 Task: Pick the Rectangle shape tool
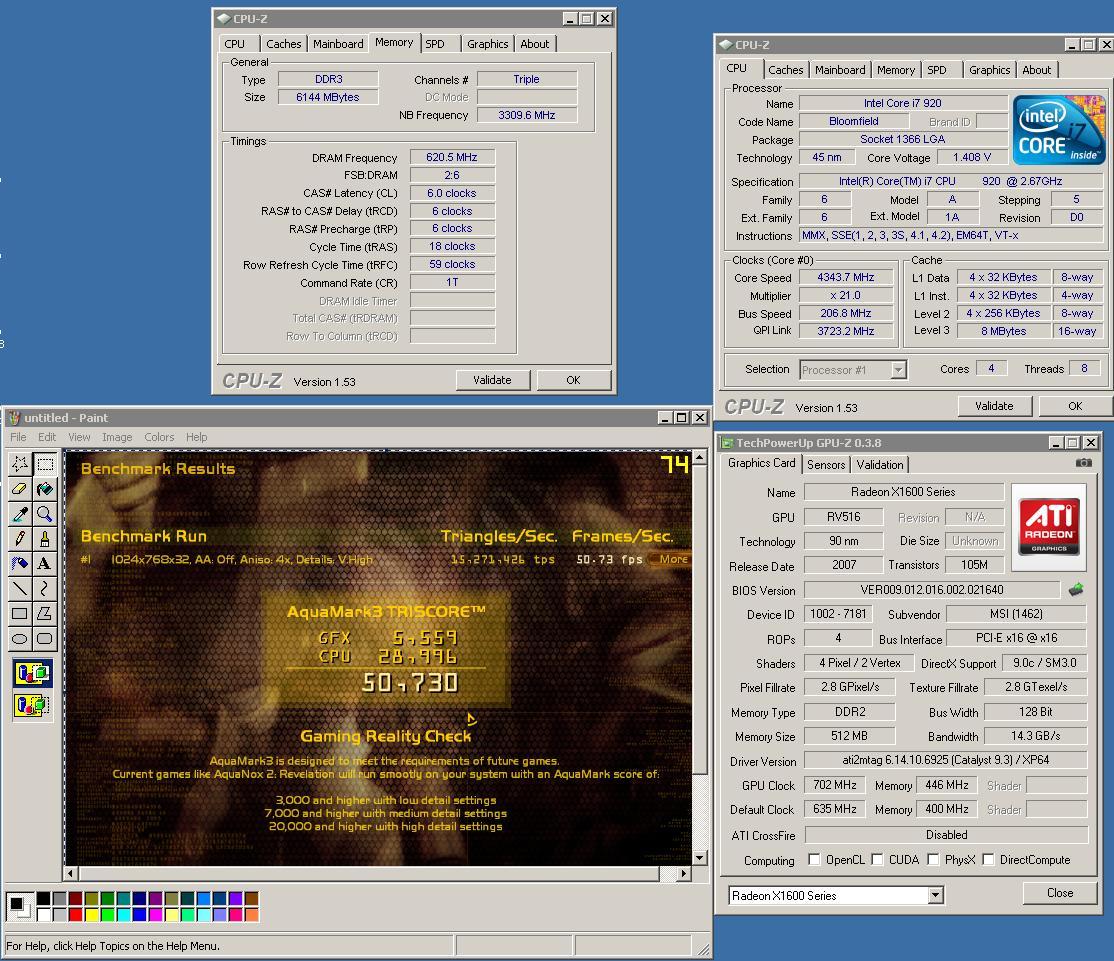point(20,613)
